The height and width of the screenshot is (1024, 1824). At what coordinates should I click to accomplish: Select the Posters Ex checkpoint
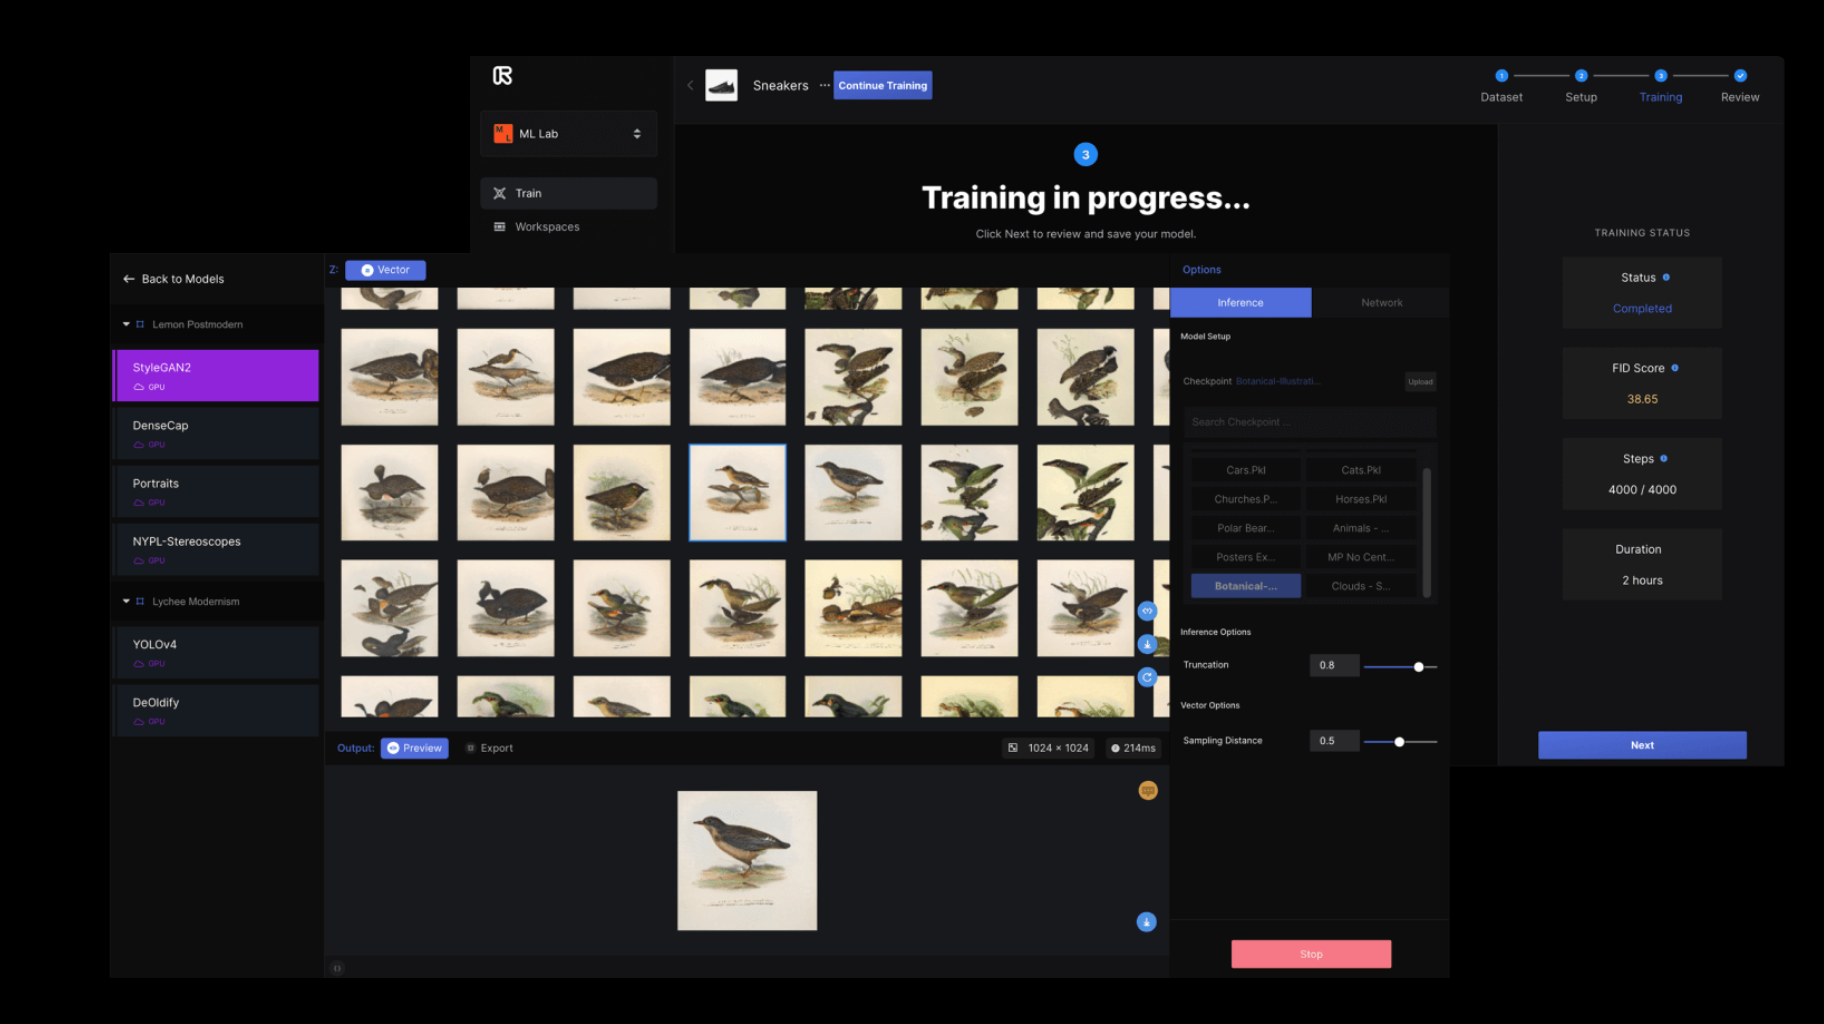[x=1245, y=557]
